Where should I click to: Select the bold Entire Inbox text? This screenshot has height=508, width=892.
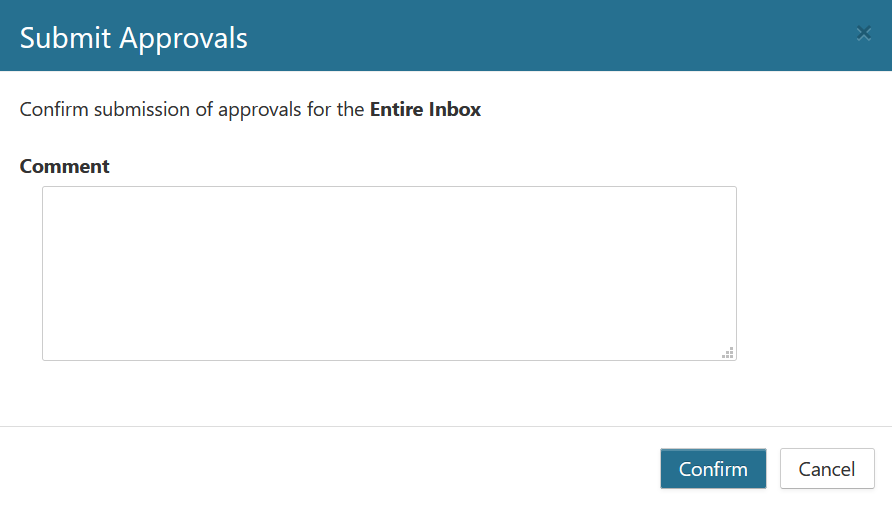[425, 110]
